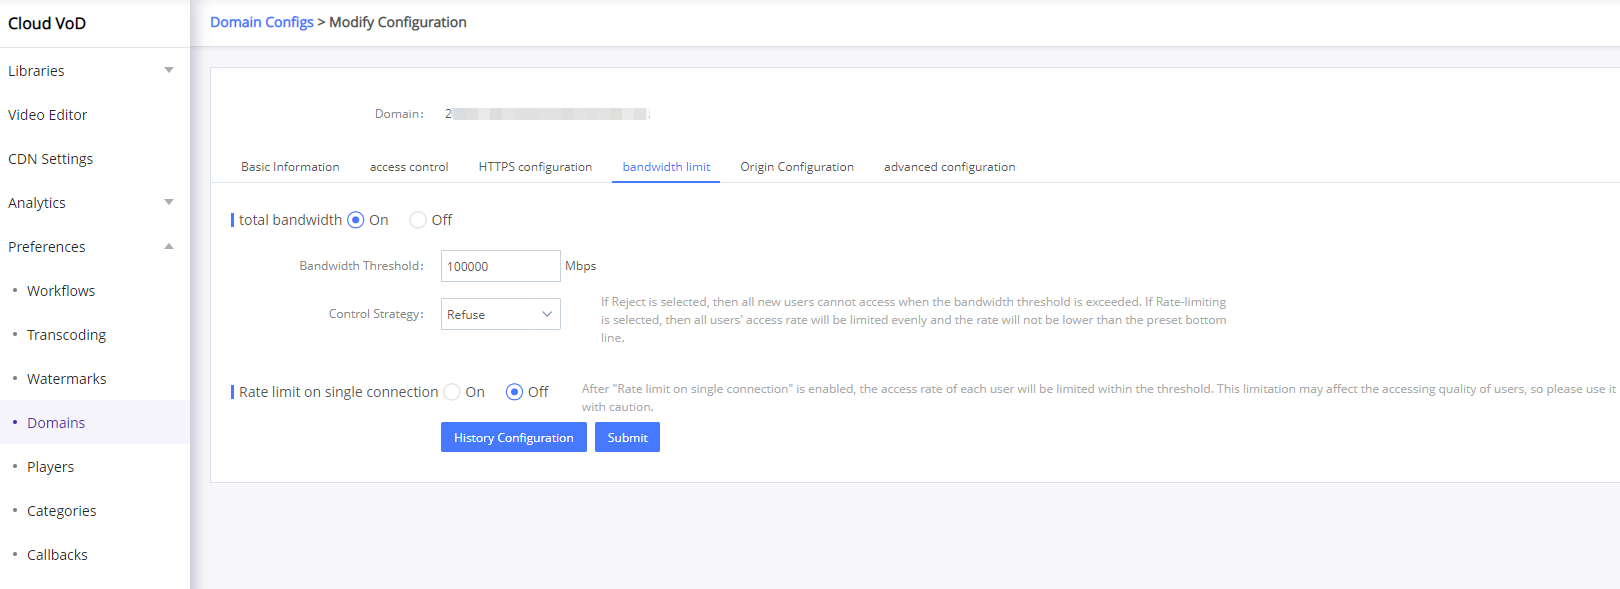Click the Mbps unit label

pos(580,266)
